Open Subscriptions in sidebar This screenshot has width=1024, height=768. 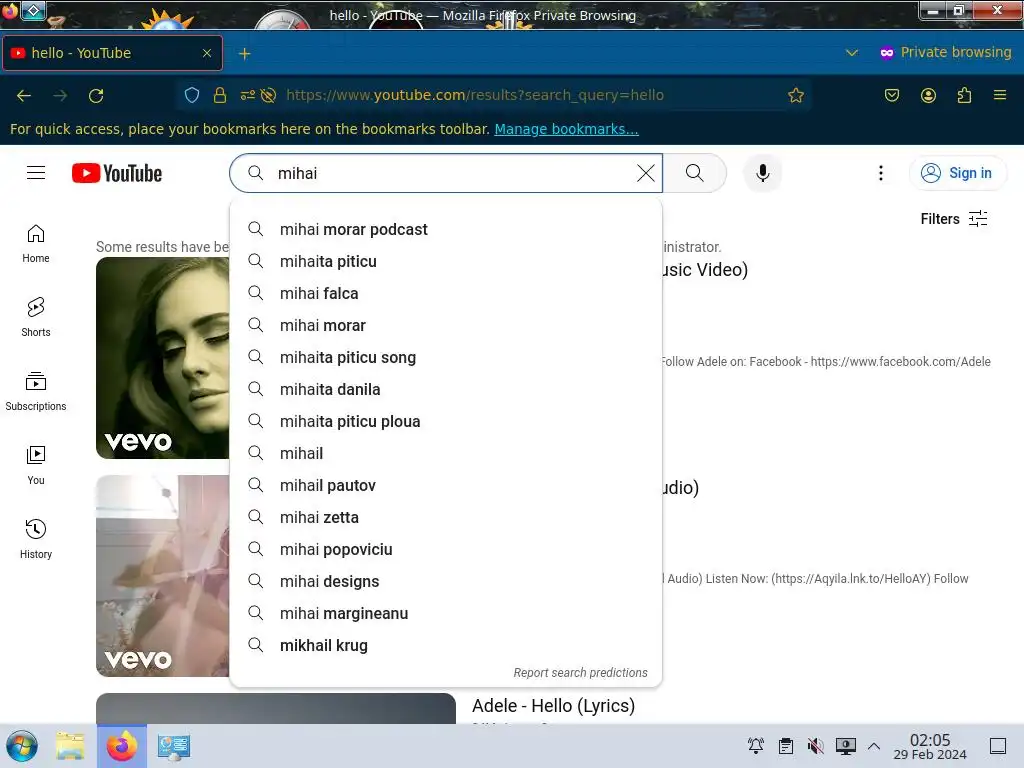(36, 392)
